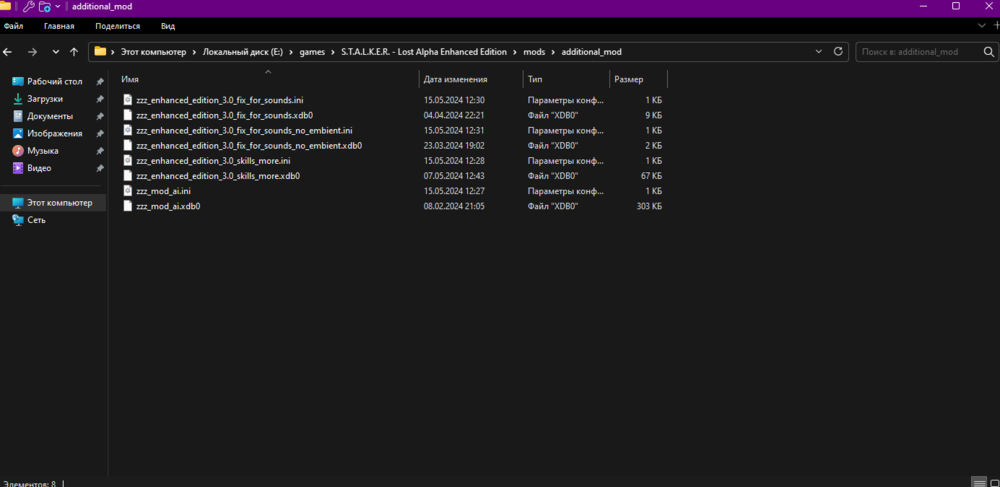Open the Файл menu
Image resolution: width=1000 pixels, height=487 pixels.
14,26
